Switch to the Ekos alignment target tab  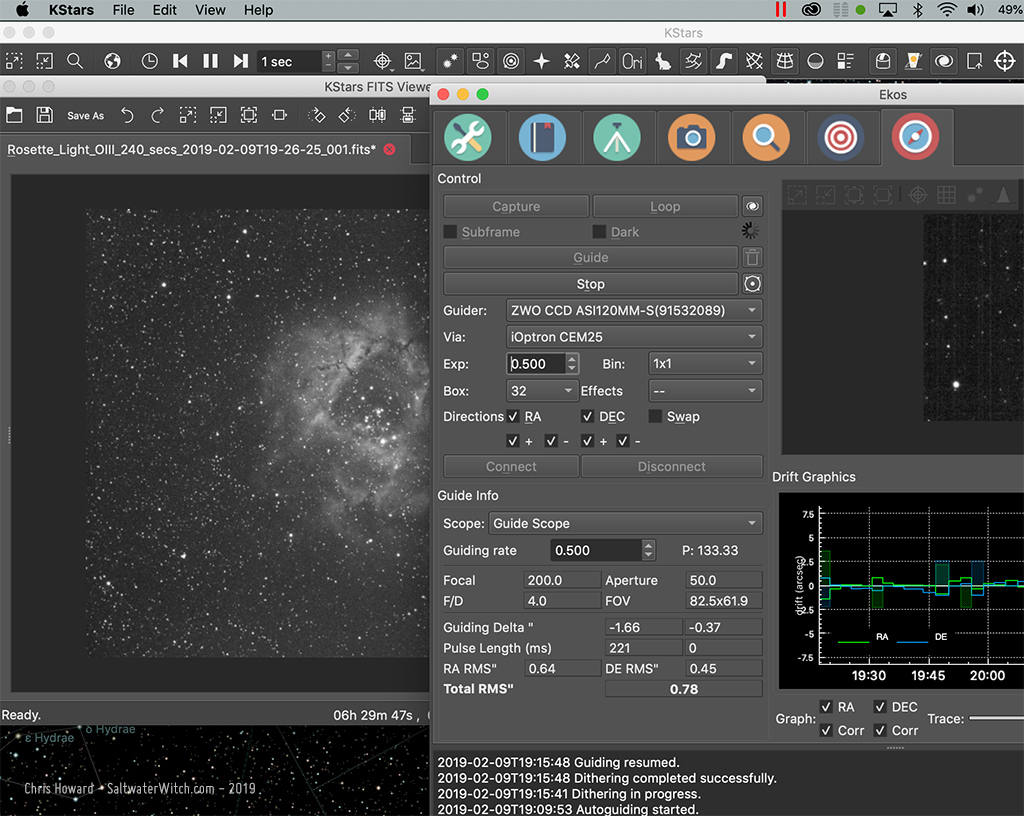coord(841,138)
